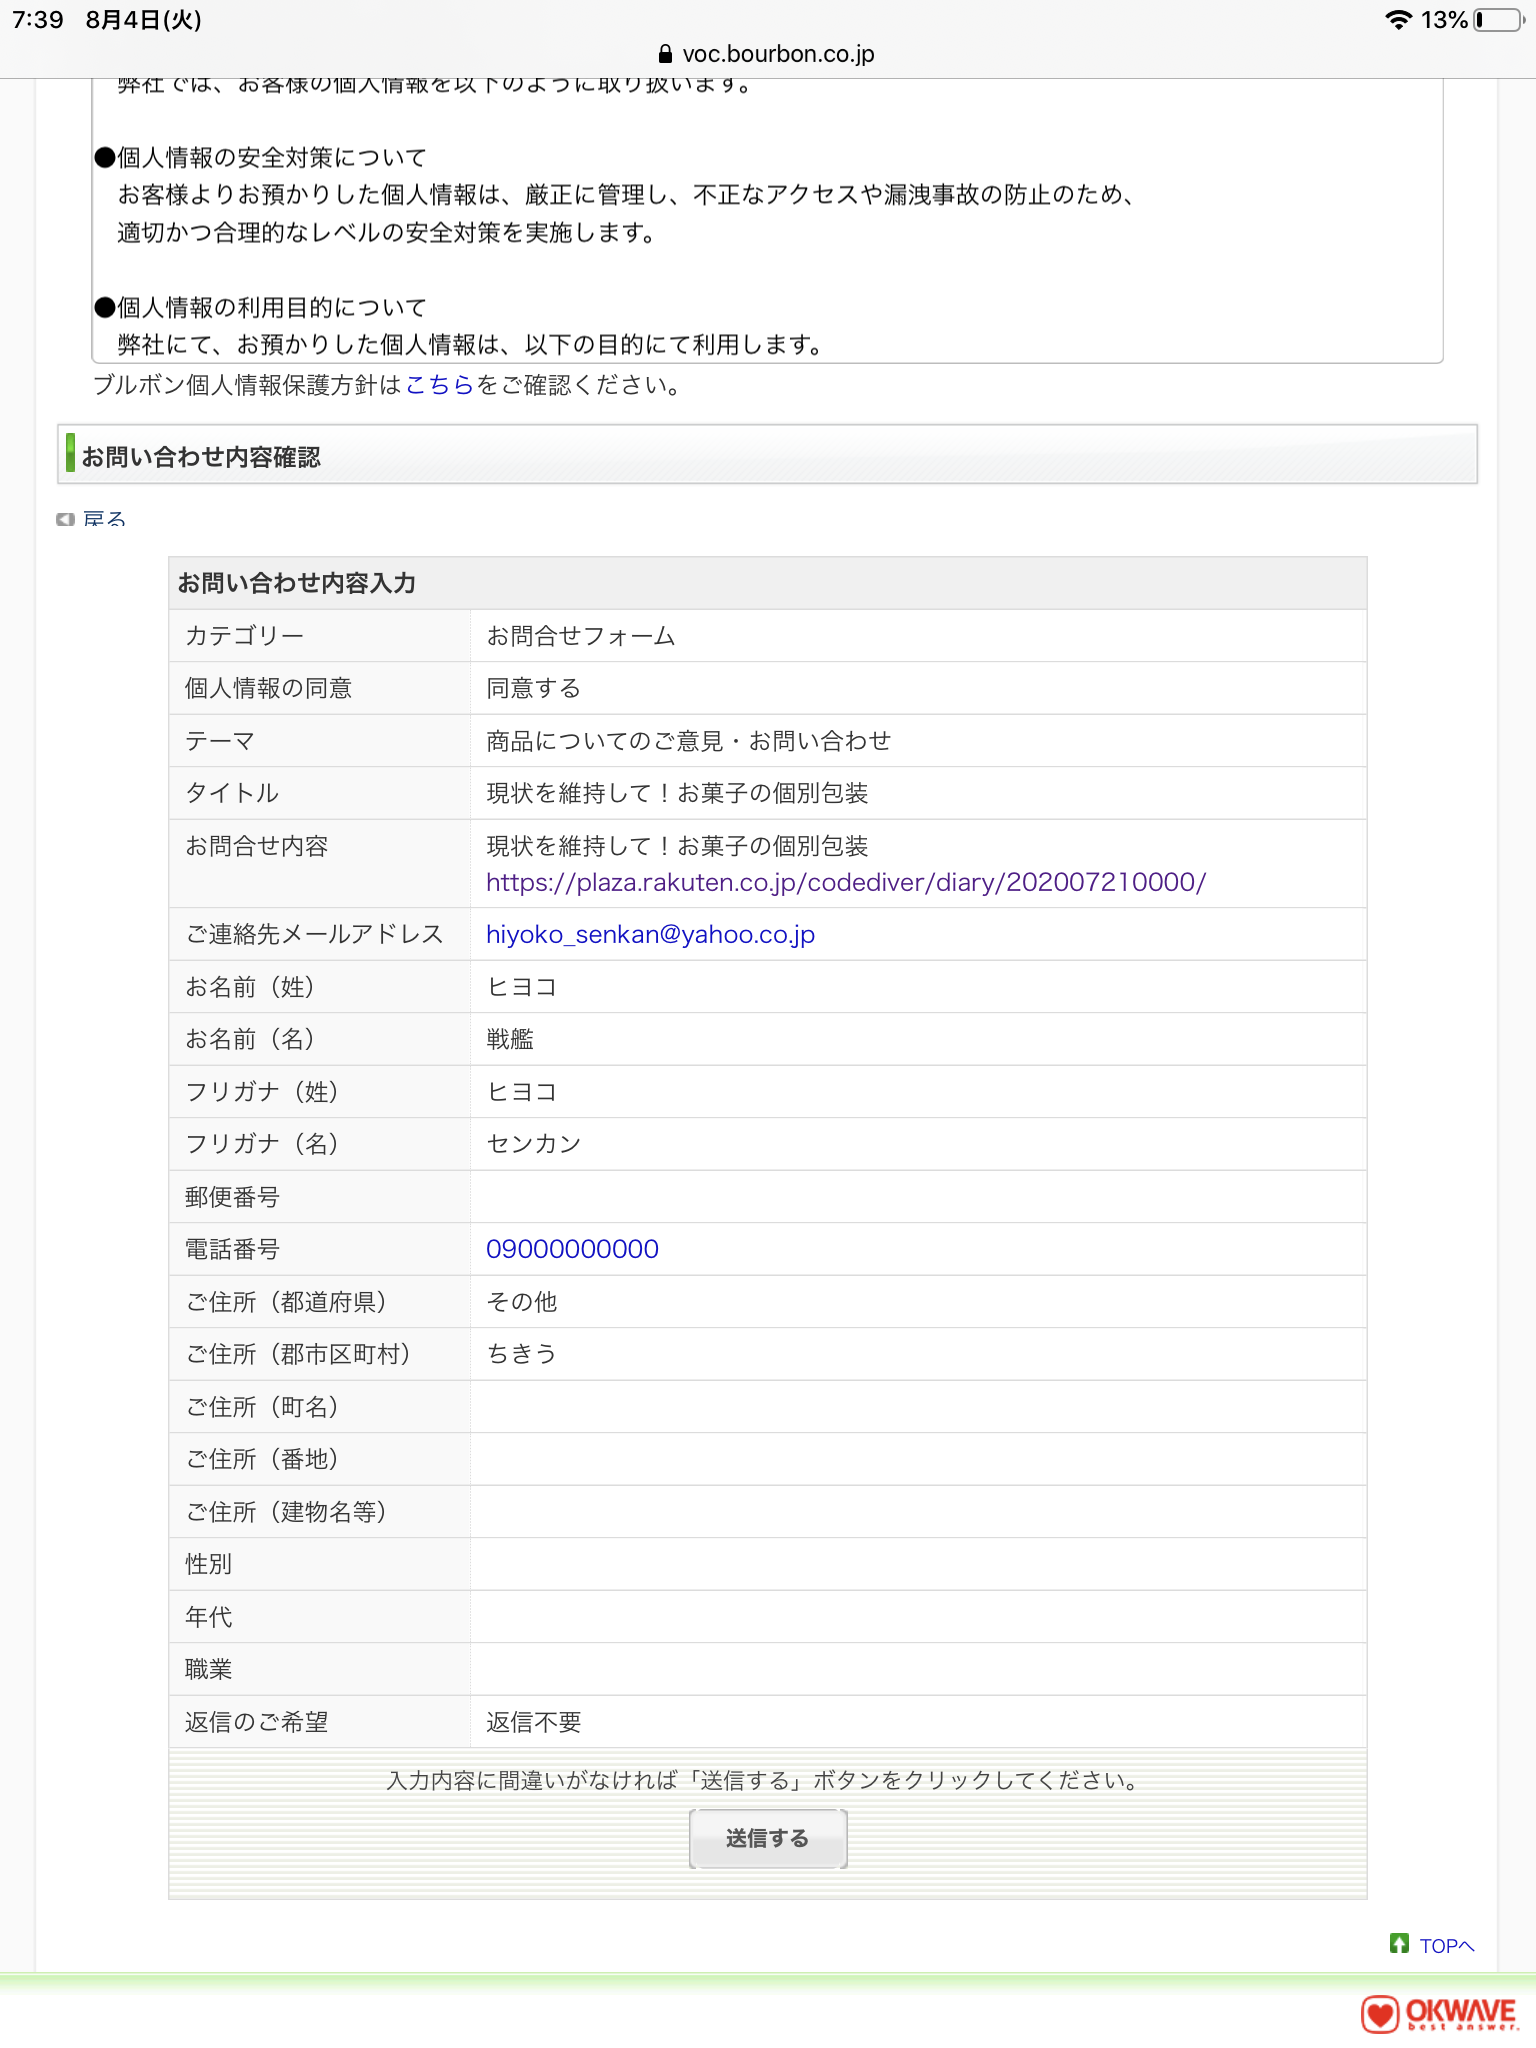Click the お問い合わせ内容確認 section header
The image size is (1536, 2048).
tap(200, 457)
